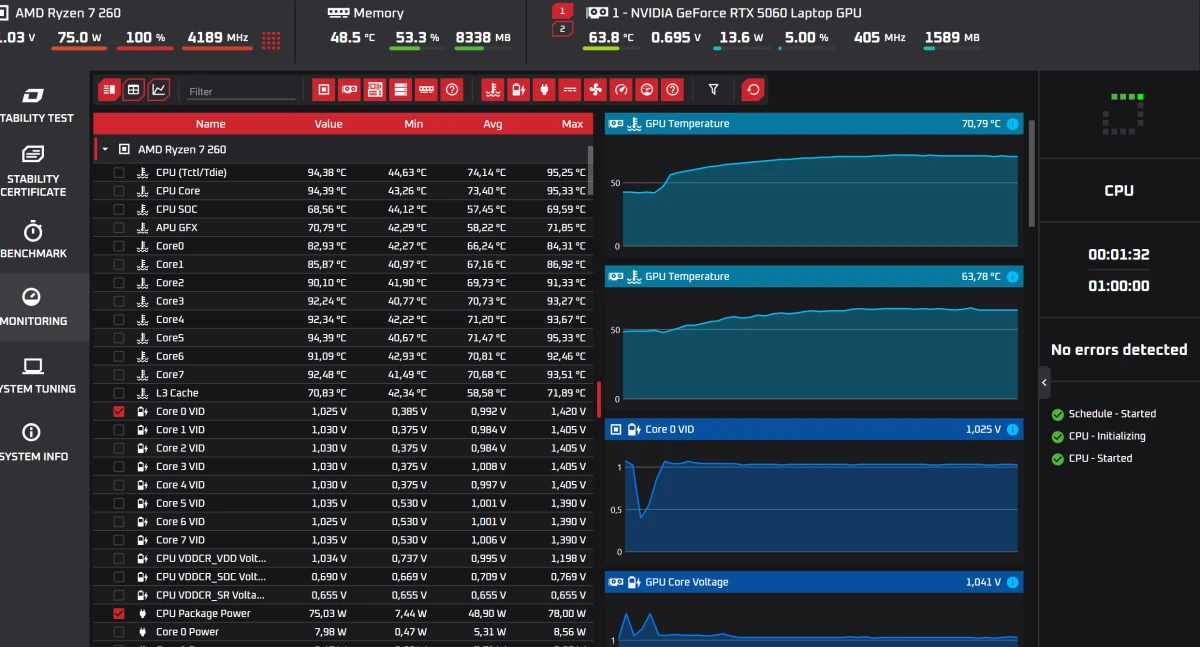
Task: Check the CPU SOC checkbox
Action: tap(119, 209)
